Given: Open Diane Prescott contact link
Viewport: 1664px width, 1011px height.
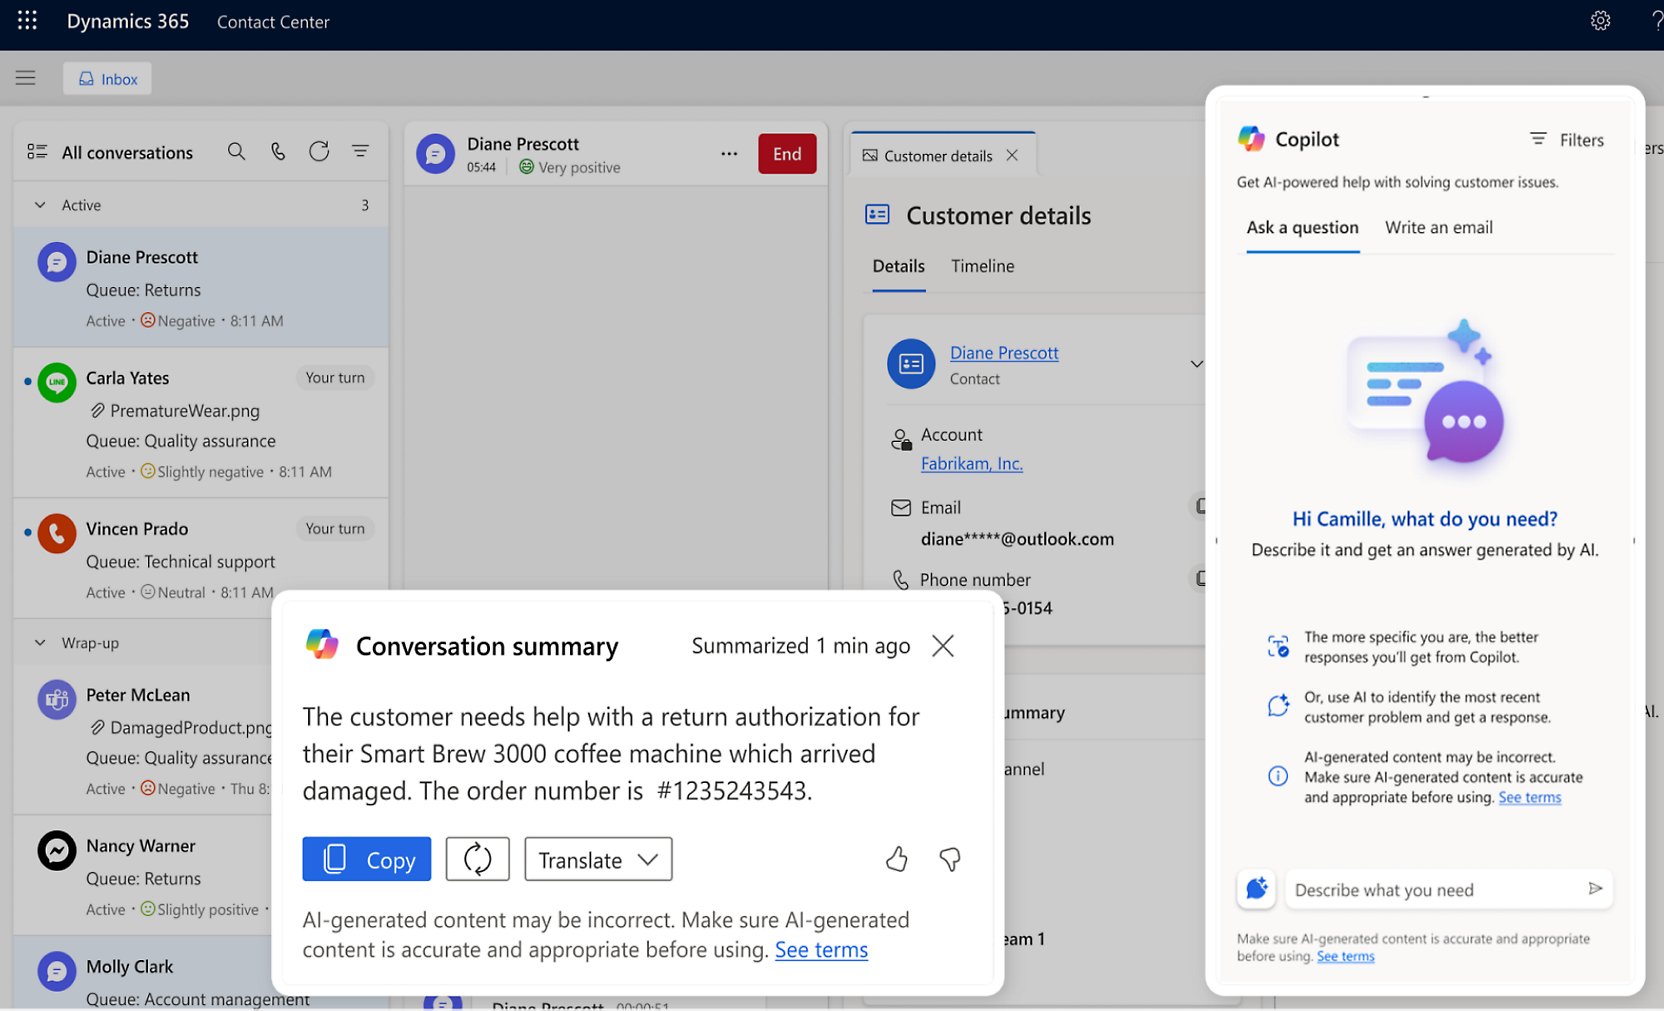Looking at the screenshot, I should click(x=1004, y=353).
